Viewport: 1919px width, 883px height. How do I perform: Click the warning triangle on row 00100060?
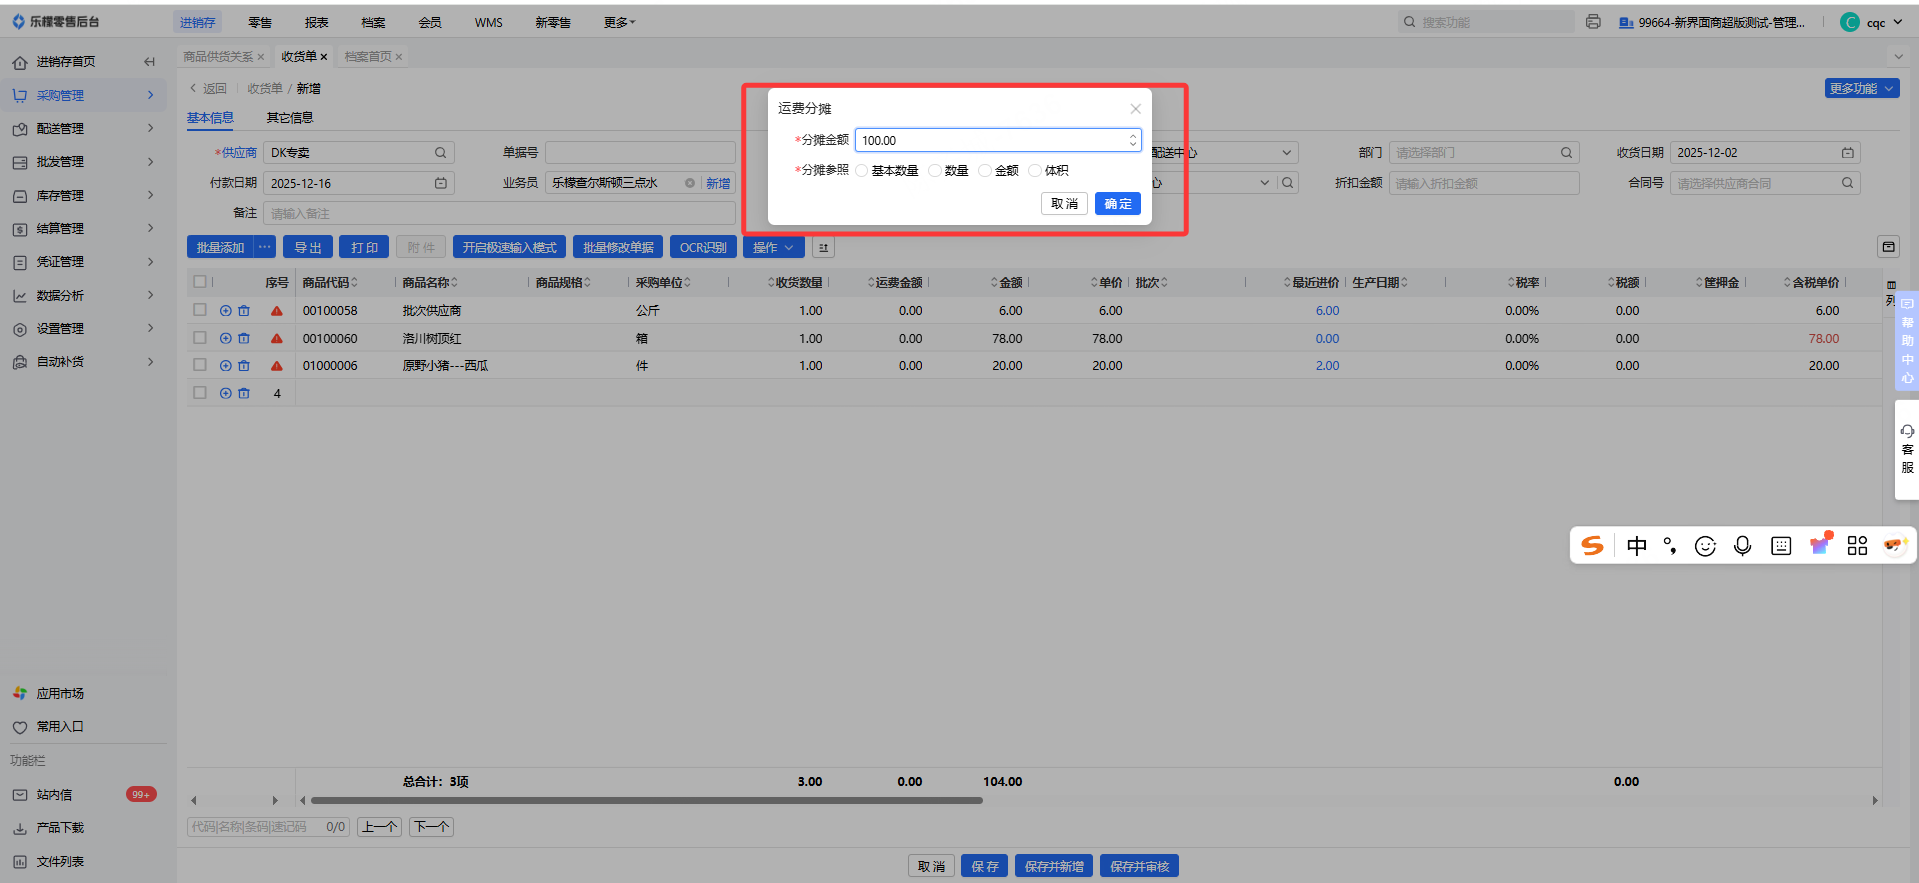point(277,339)
